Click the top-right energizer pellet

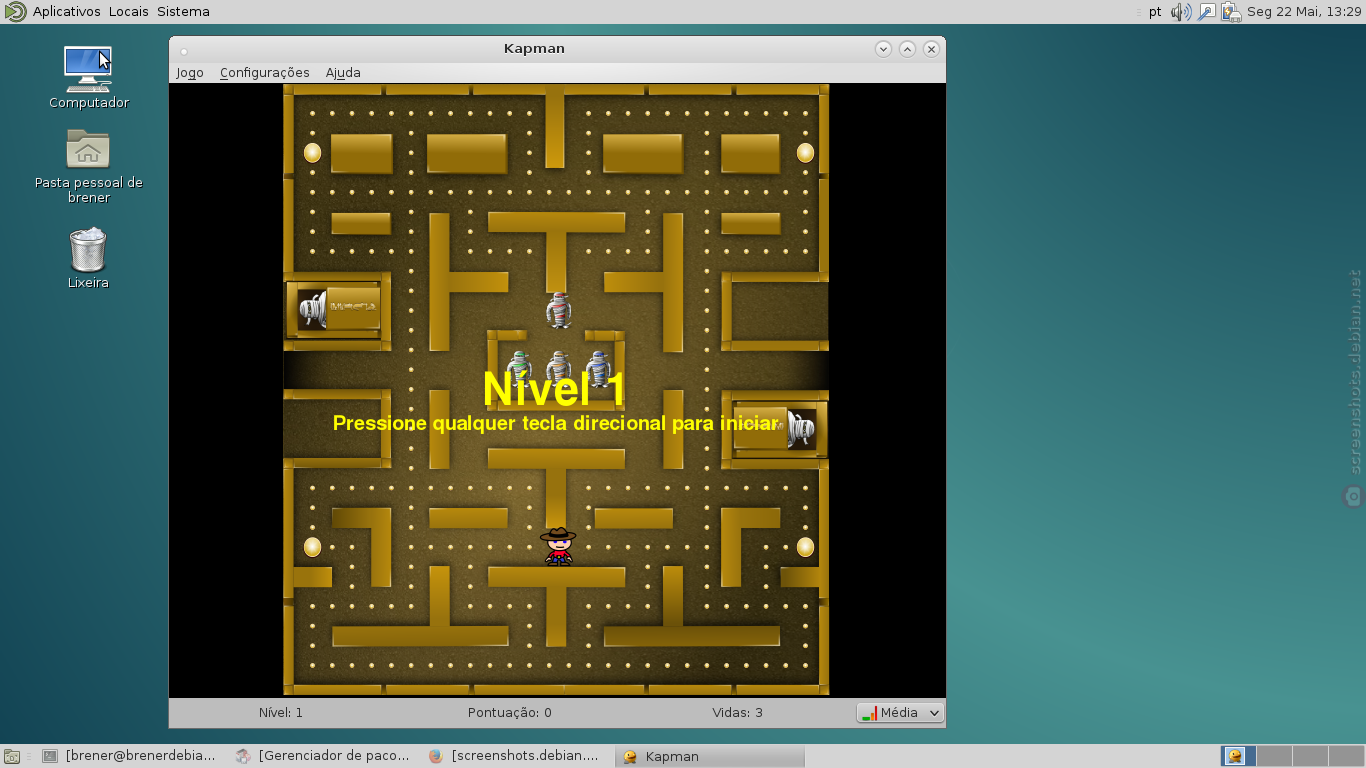coord(805,153)
